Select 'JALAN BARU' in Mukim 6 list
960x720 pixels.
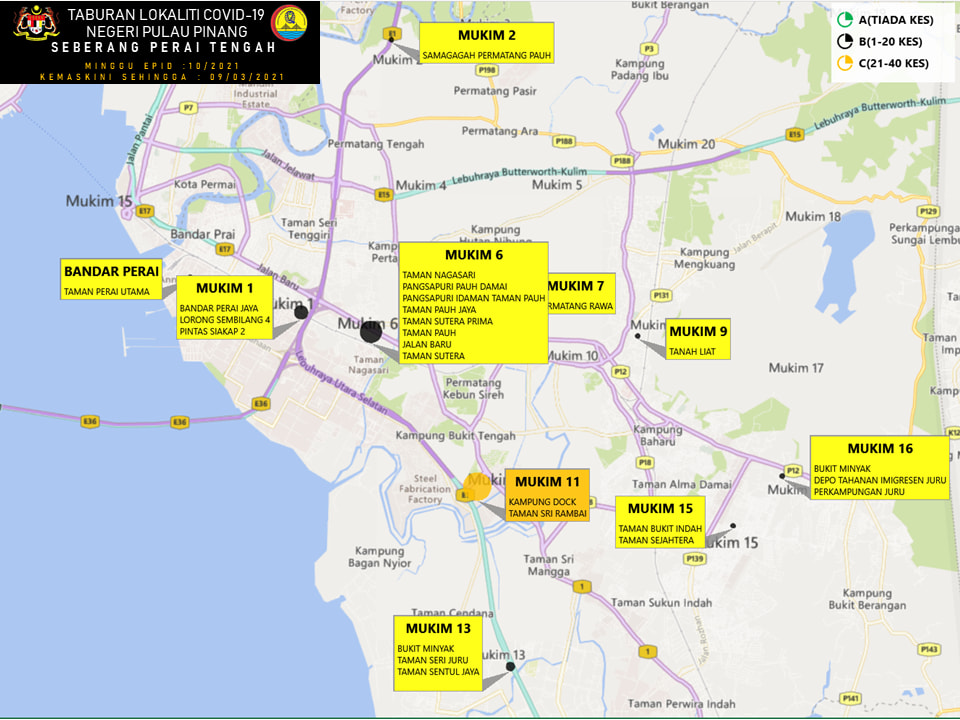coord(427,345)
